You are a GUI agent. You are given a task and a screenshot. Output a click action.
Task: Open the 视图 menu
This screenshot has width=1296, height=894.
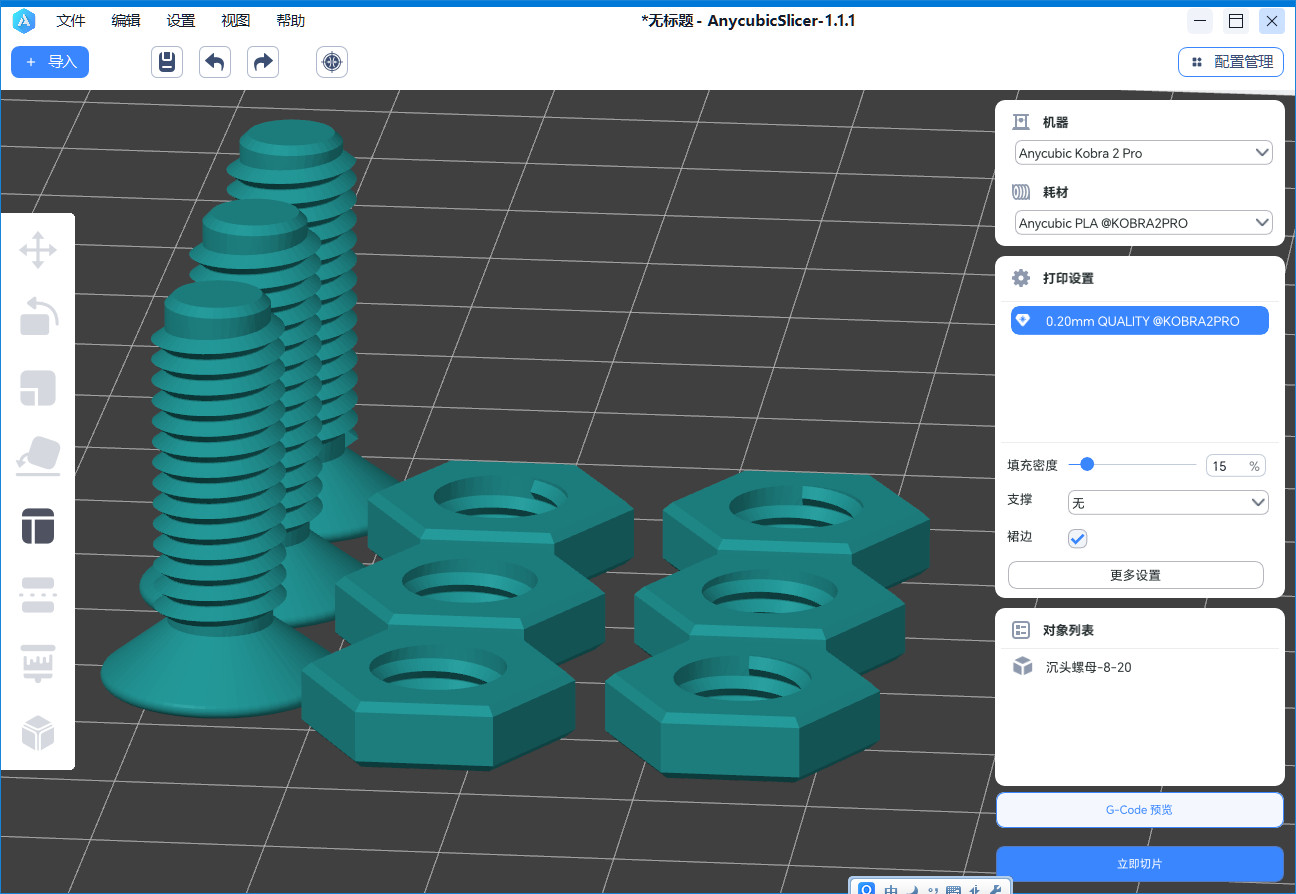click(236, 20)
